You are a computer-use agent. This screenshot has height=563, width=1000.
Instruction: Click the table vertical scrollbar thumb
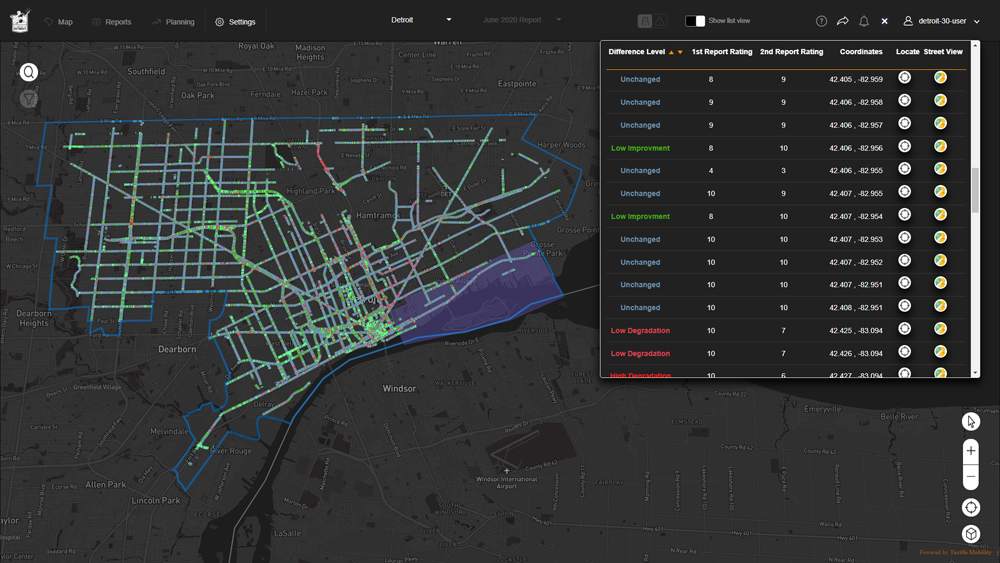coord(974,190)
